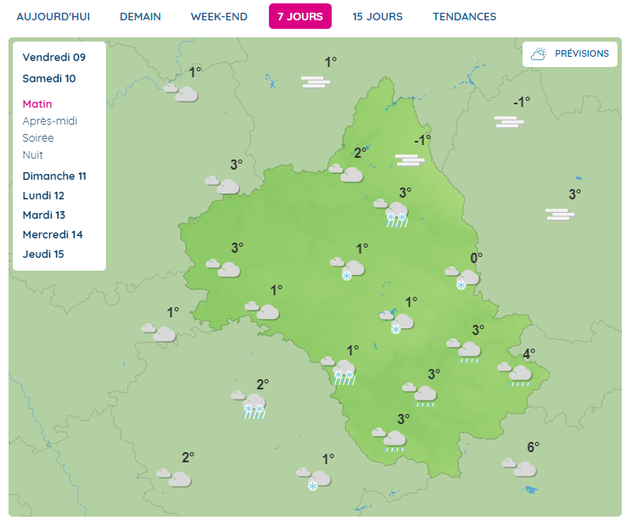This screenshot has height=520, width=626.
Task: Click the snow cloud icon under the 1° at the centre of the bright green region
Action: click(x=348, y=268)
